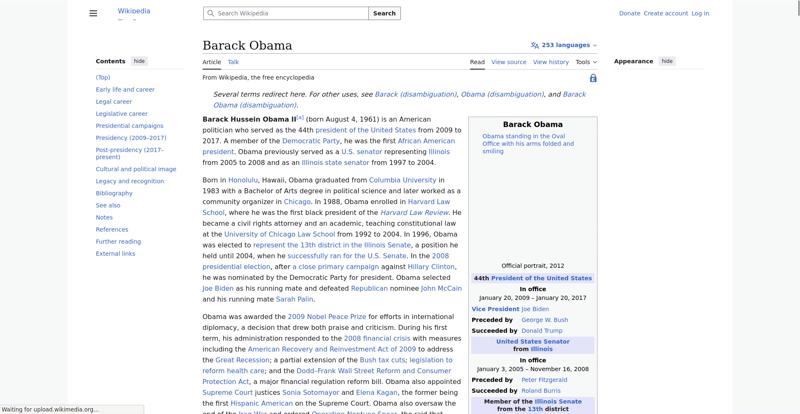Switch to the Talk tab

pyautogui.click(x=233, y=62)
